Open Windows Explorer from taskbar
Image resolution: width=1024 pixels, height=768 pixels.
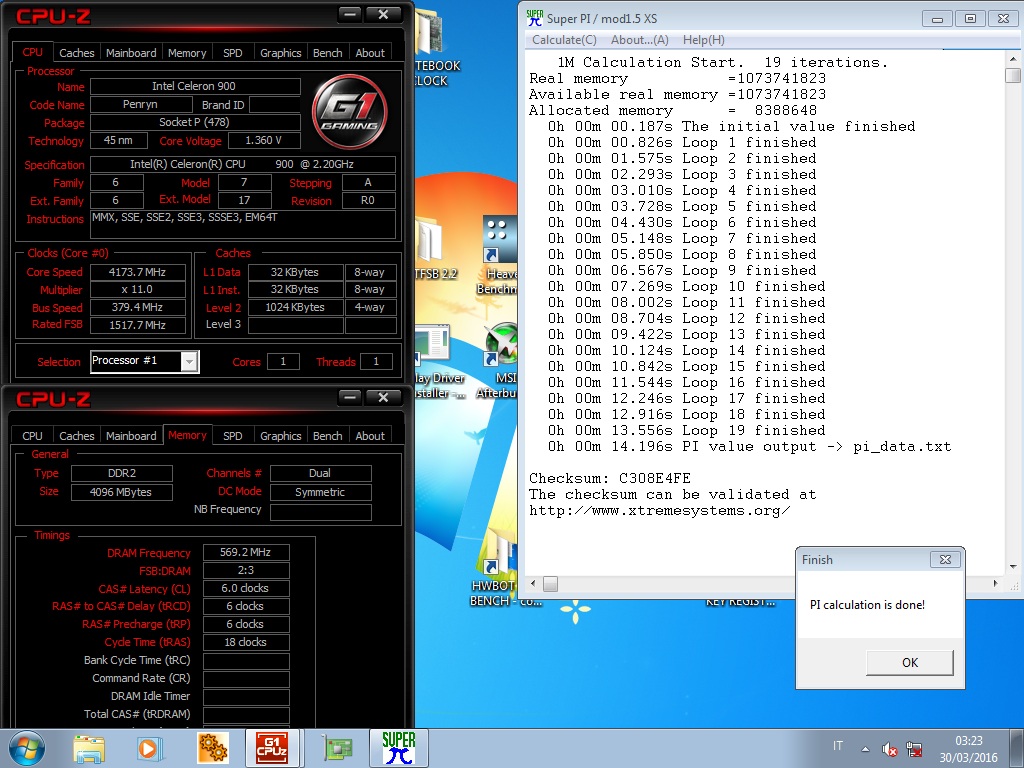(89, 749)
